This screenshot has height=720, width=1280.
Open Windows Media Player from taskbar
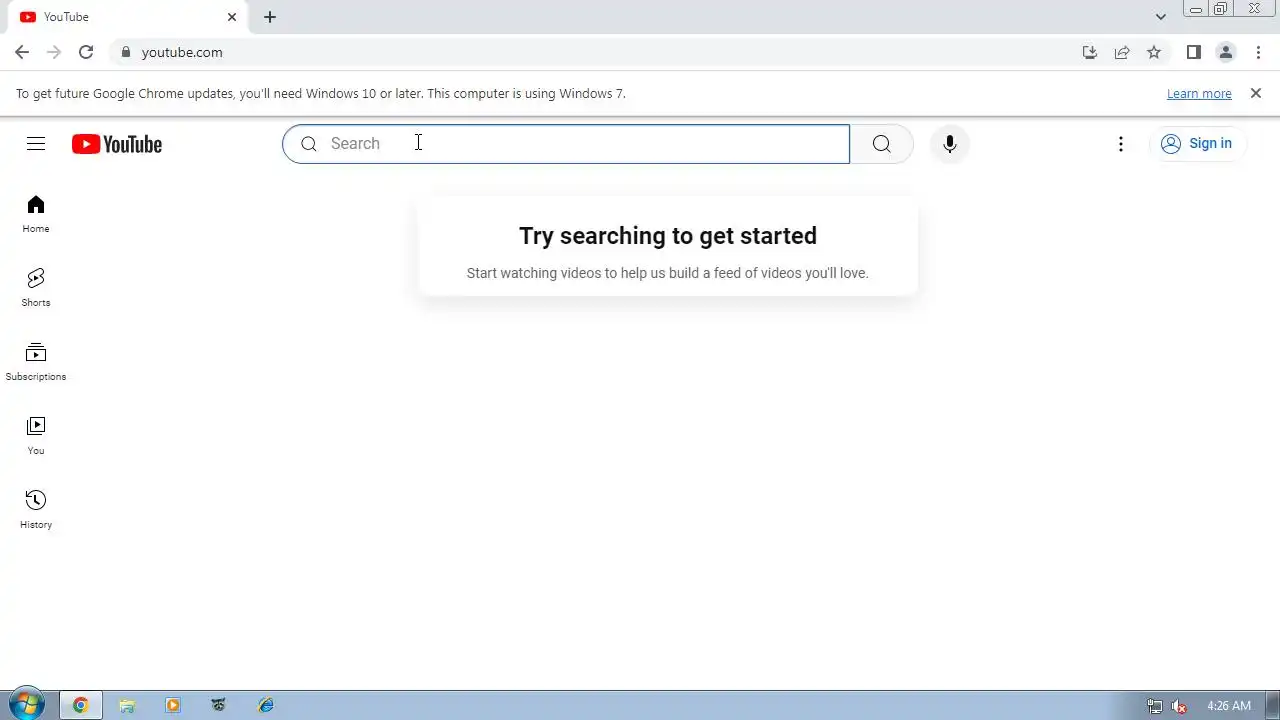173,705
